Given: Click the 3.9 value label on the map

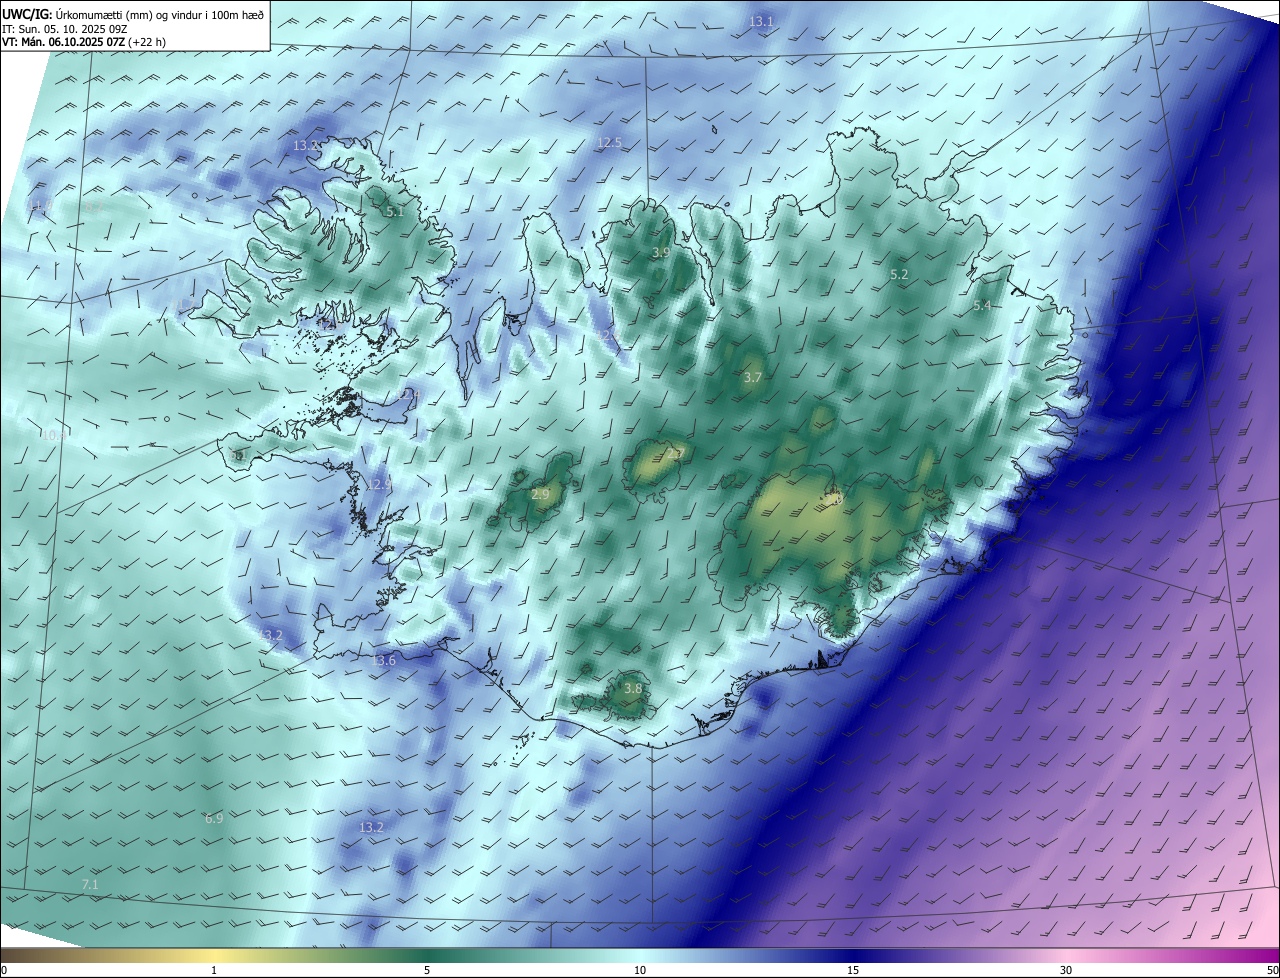Looking at the screenshot, I should [x=661, y=252].
